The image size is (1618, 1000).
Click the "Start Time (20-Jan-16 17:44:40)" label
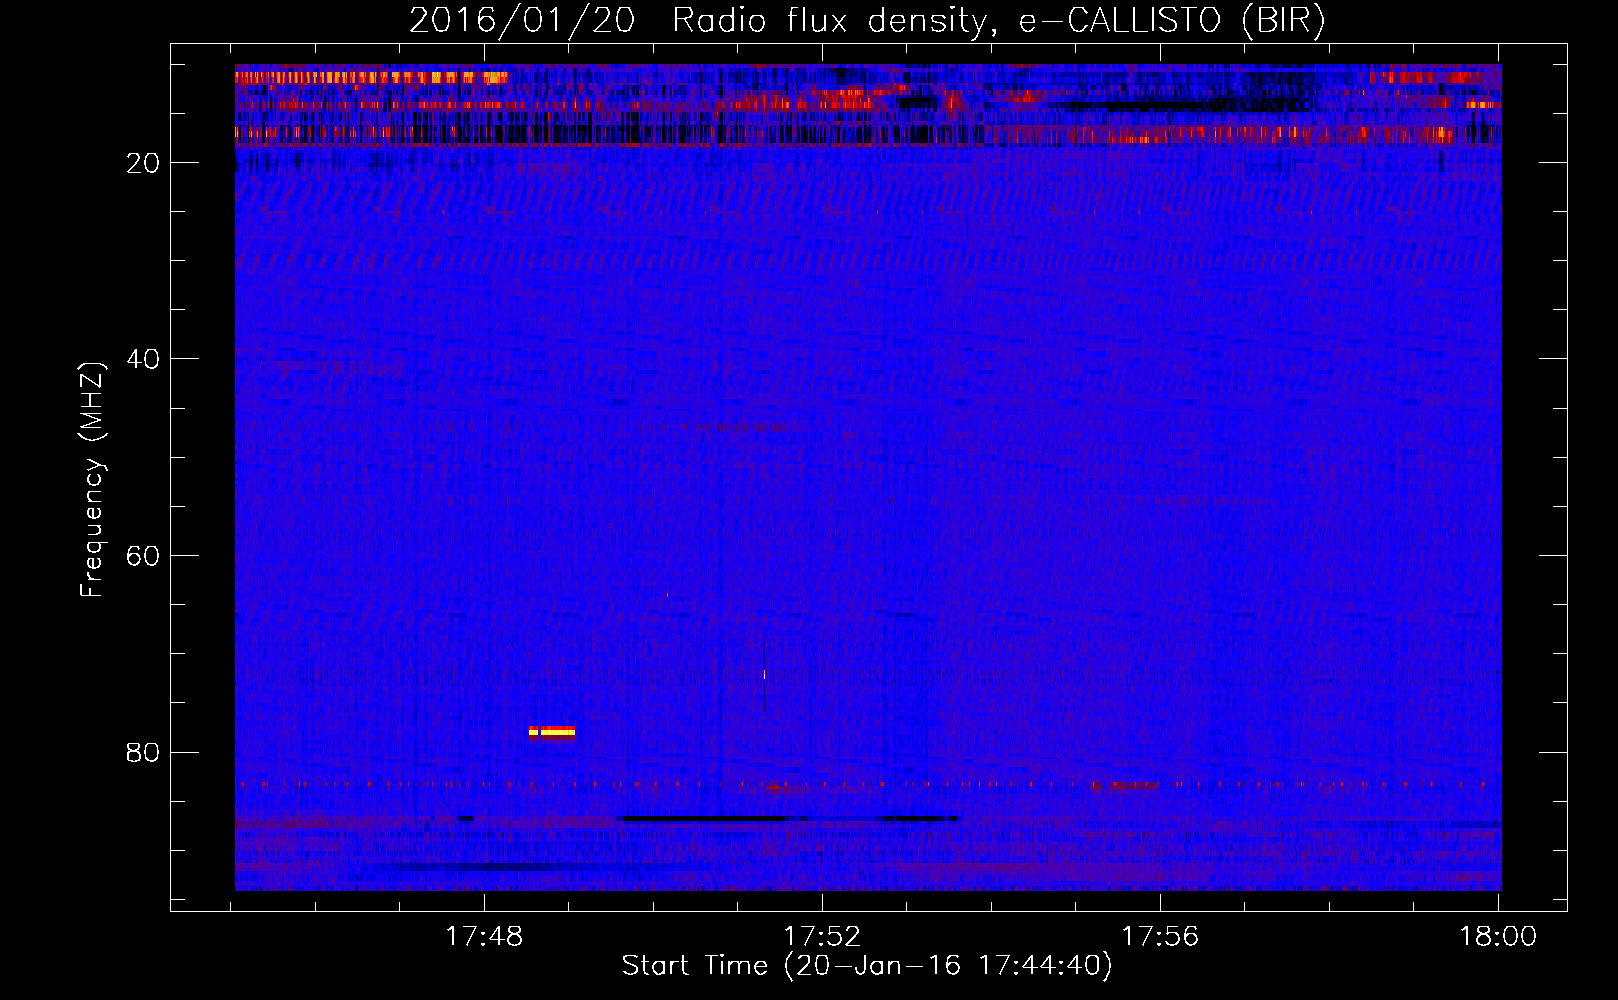click(866, 966)
